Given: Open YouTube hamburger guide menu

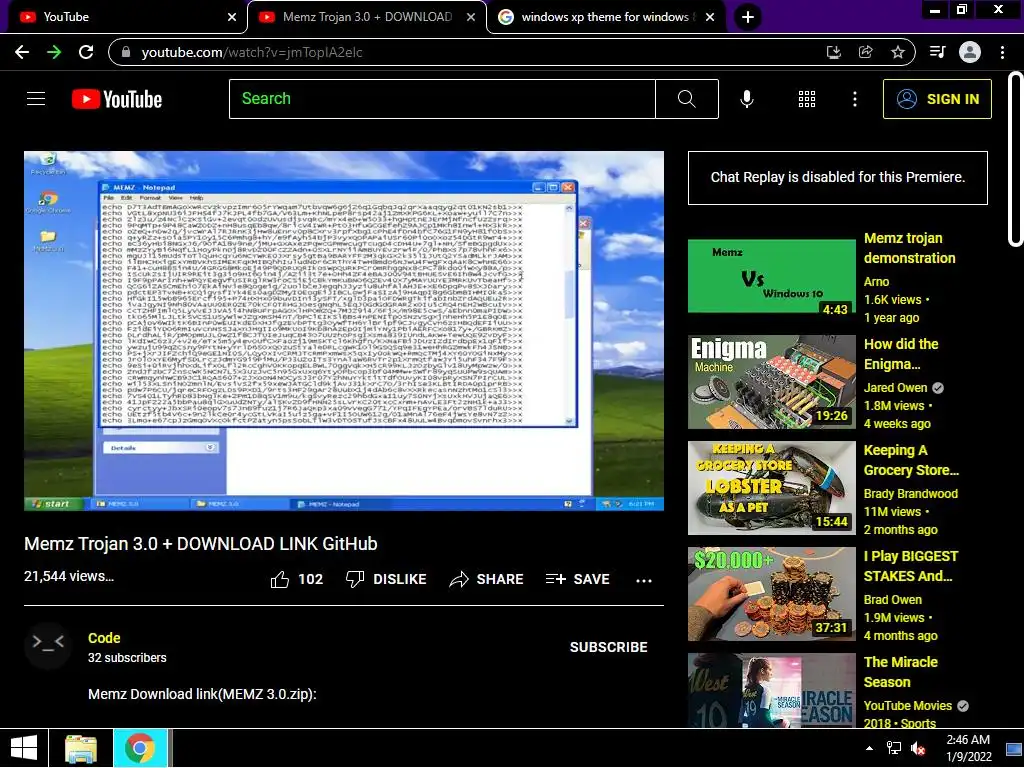Looking at the screenshot, I should pos(36,99).
